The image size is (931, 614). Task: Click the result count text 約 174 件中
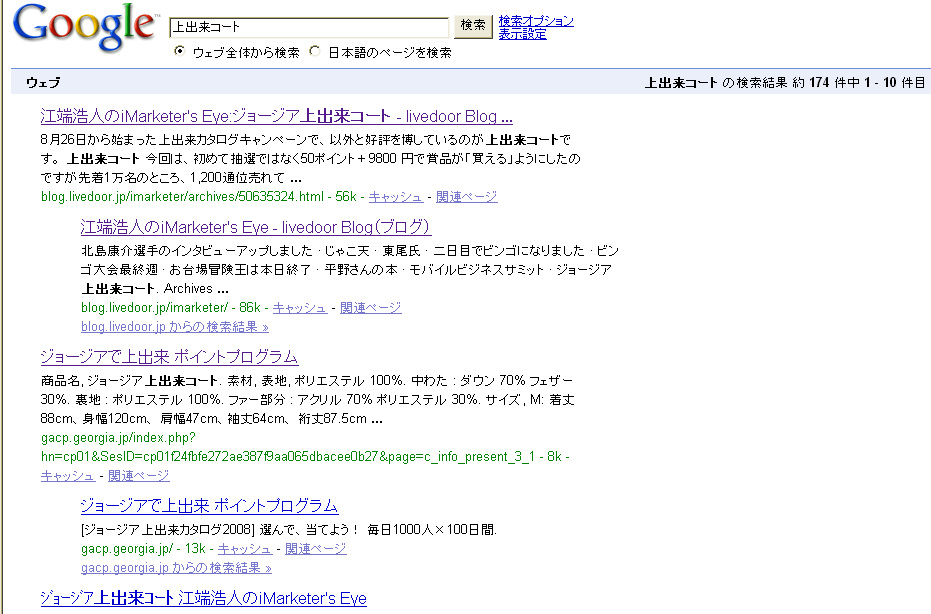(x=826, y=83)
